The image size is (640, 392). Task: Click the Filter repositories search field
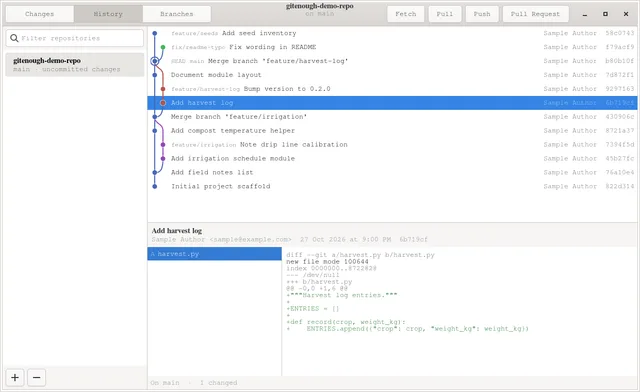tap(75, 38)
